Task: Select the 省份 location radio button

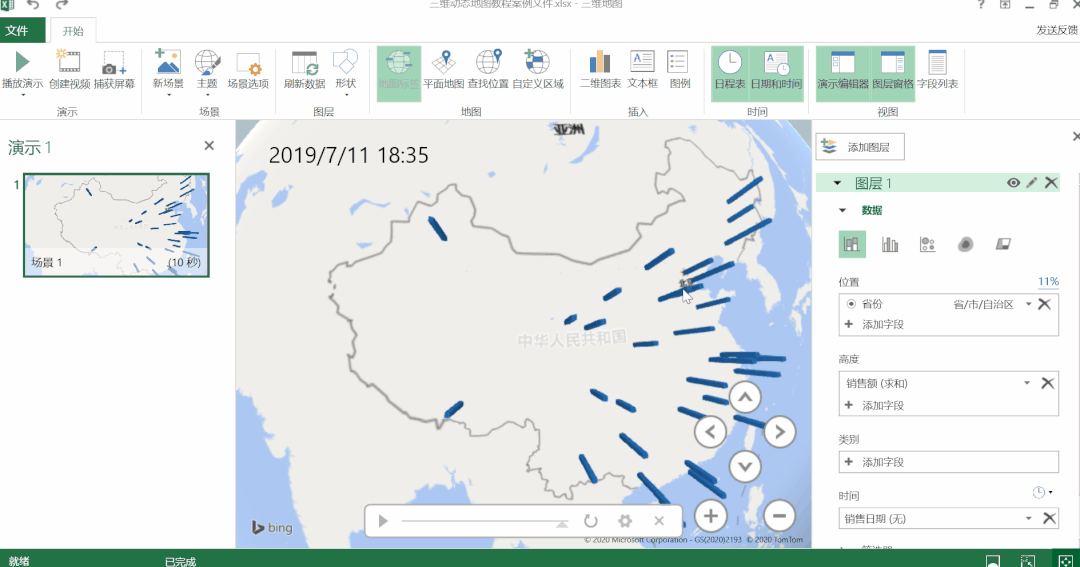Action: point(851,304)
